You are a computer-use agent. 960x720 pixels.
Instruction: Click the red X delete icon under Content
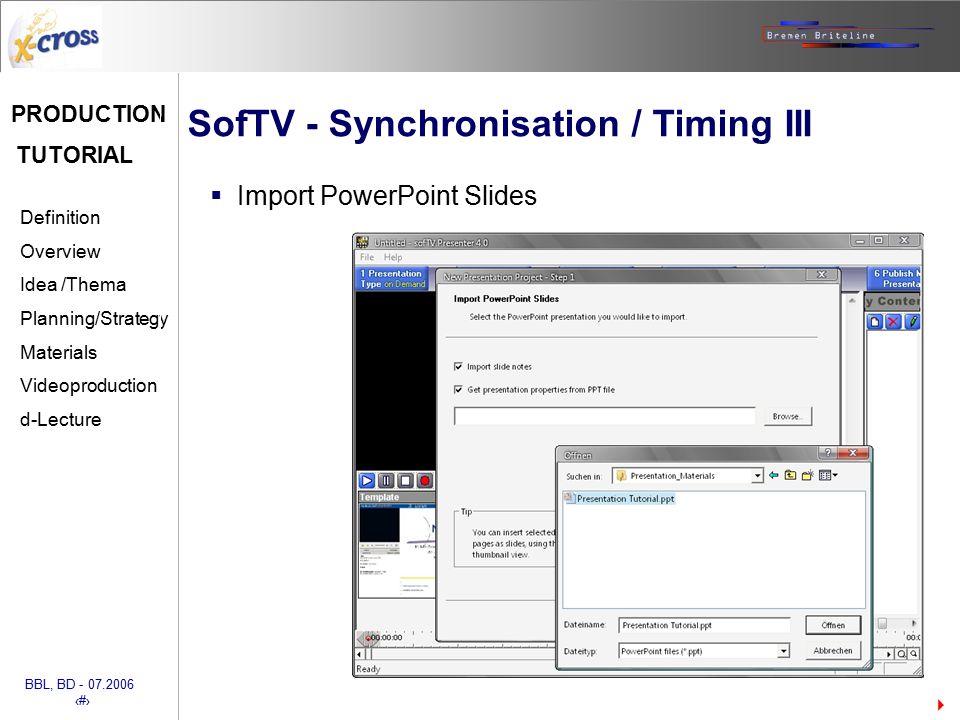click(893, 321)
